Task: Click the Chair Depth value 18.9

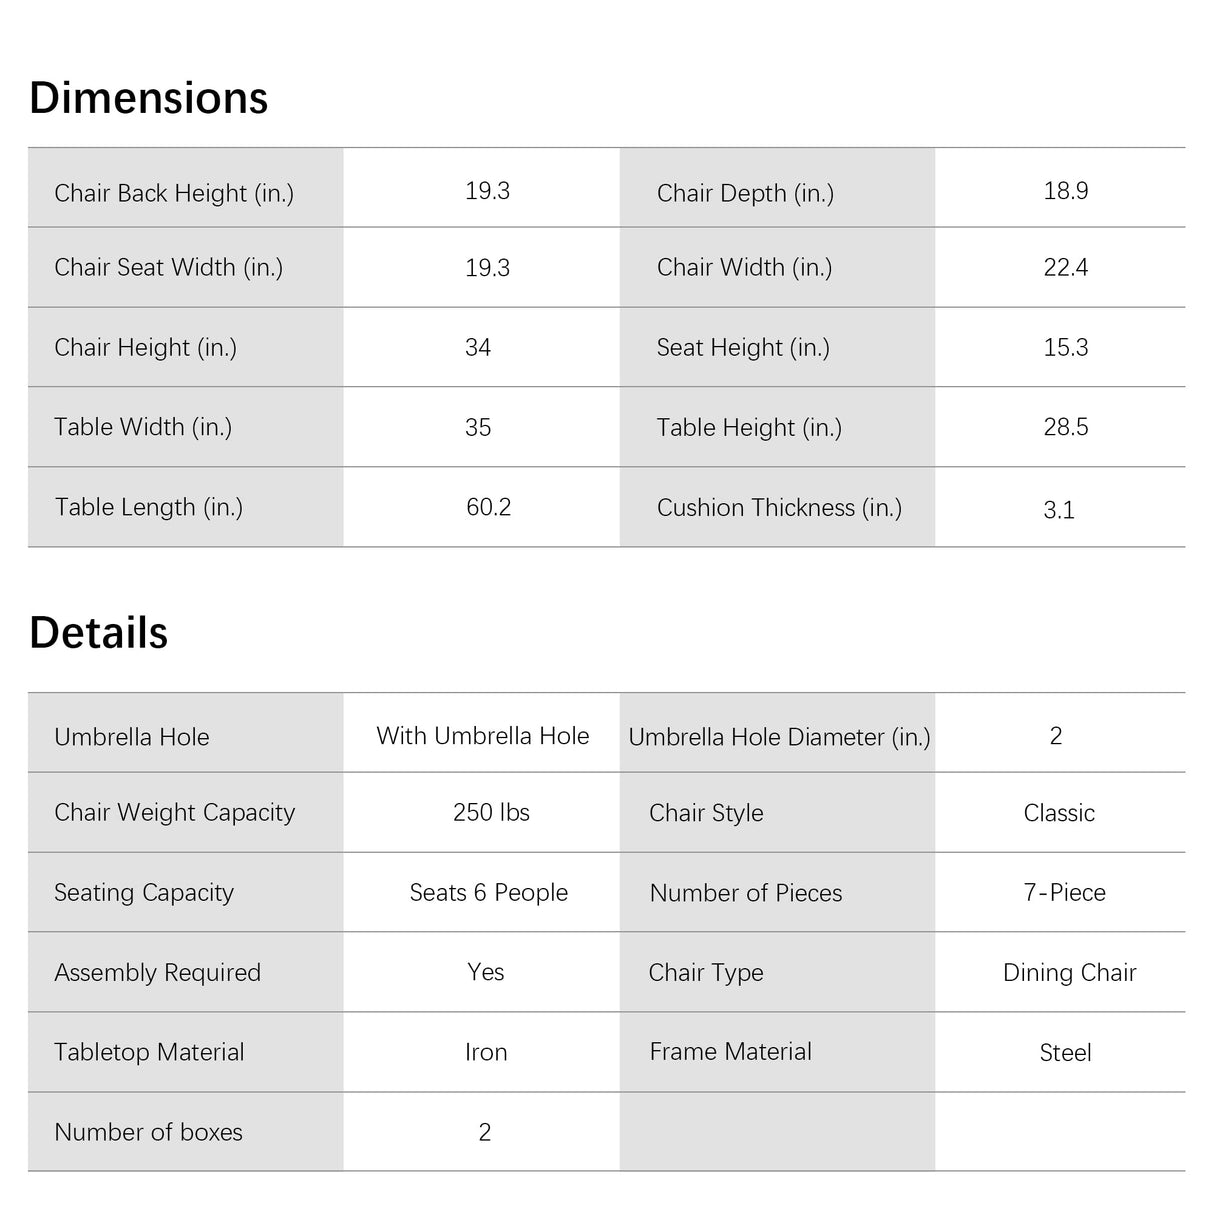Action: (x=1066, y=191)
